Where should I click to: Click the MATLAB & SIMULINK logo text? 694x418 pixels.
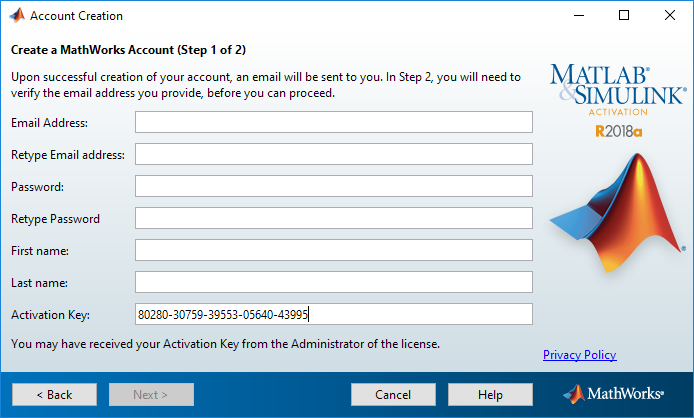click(618, 85)
